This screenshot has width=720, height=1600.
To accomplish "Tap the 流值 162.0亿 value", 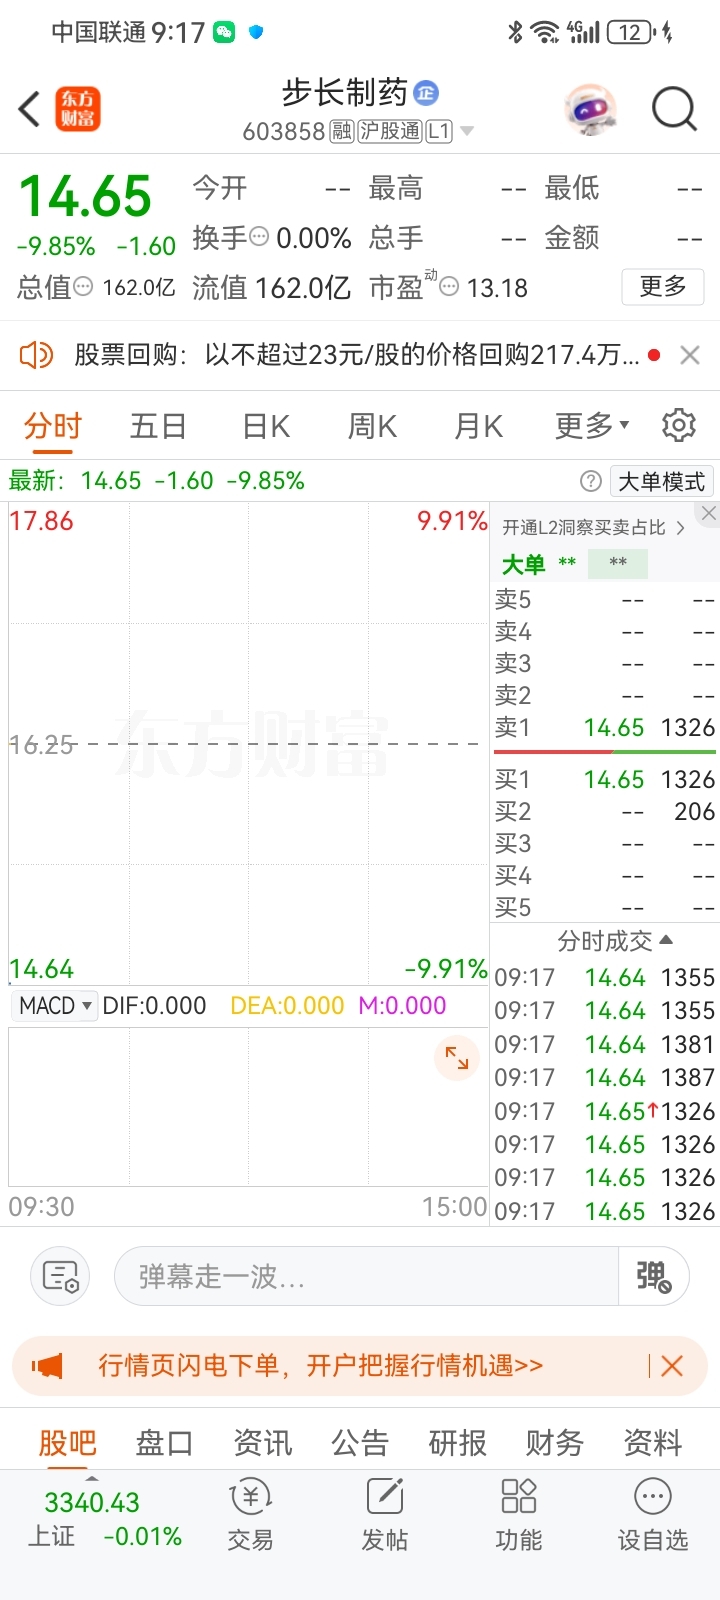I will (x=303, y=288).
